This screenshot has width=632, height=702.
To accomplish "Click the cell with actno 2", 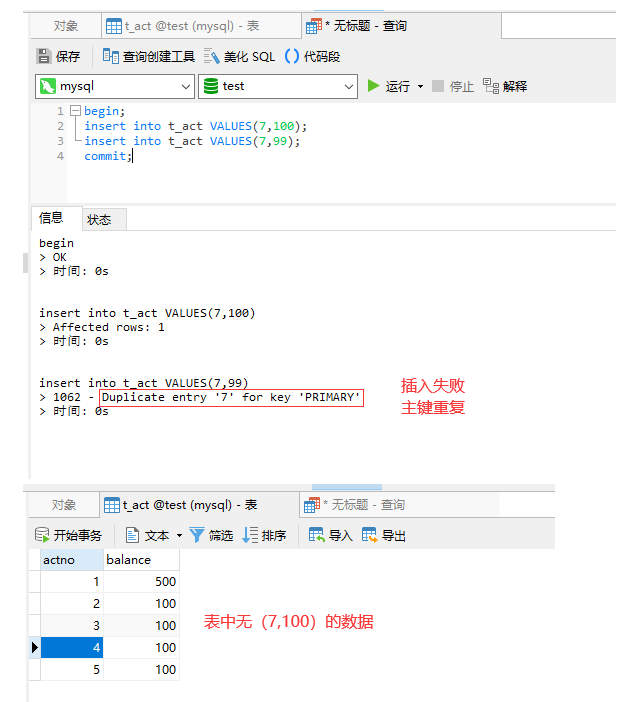I will [x=72, y=604].
